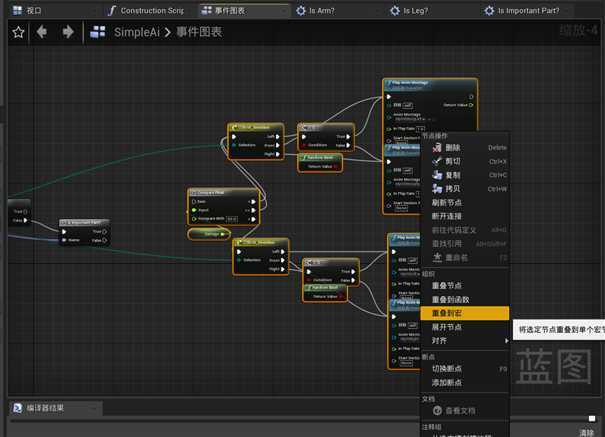This screenshot has width=605, height=437.
Task: Click the gear icon on Is Important Part? tab
Action: (x=489, y=10)
